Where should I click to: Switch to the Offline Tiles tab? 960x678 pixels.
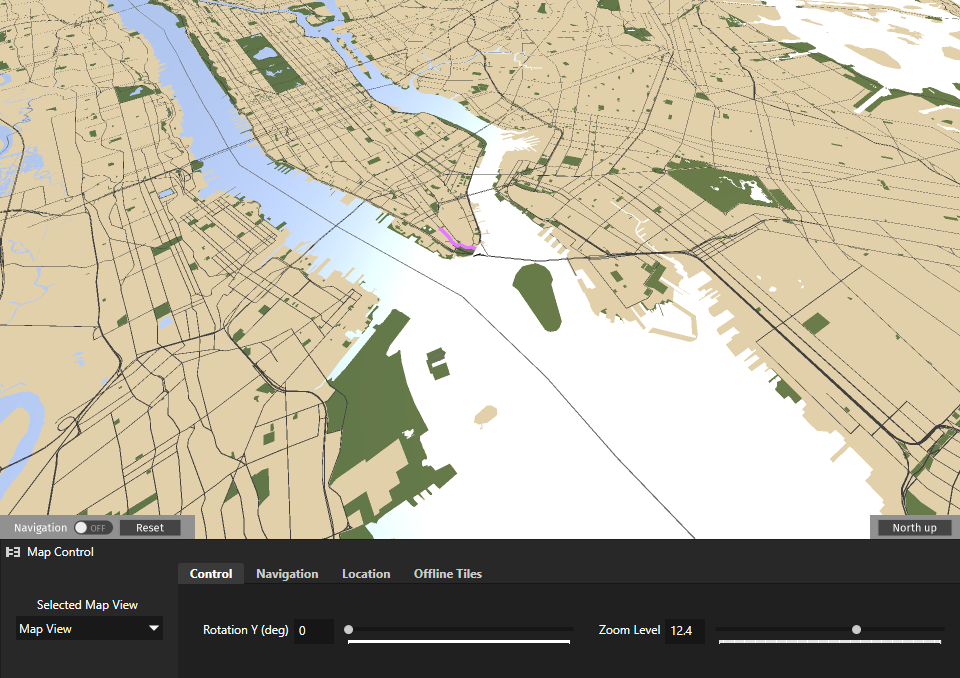click(447, 573)
